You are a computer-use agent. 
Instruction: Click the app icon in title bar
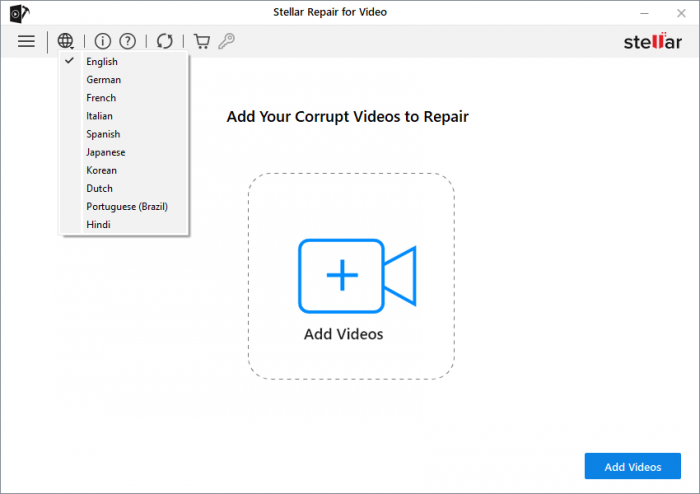pos(17,13)
